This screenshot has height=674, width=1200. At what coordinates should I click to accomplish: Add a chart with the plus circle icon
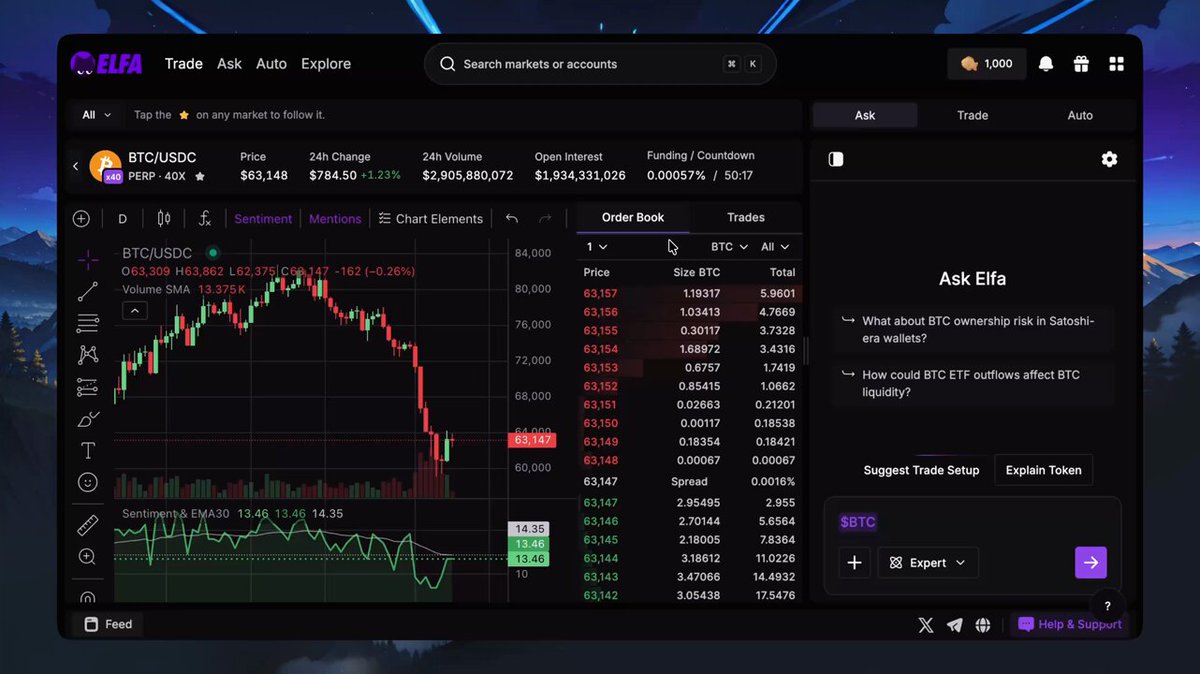tap(82, 219)
